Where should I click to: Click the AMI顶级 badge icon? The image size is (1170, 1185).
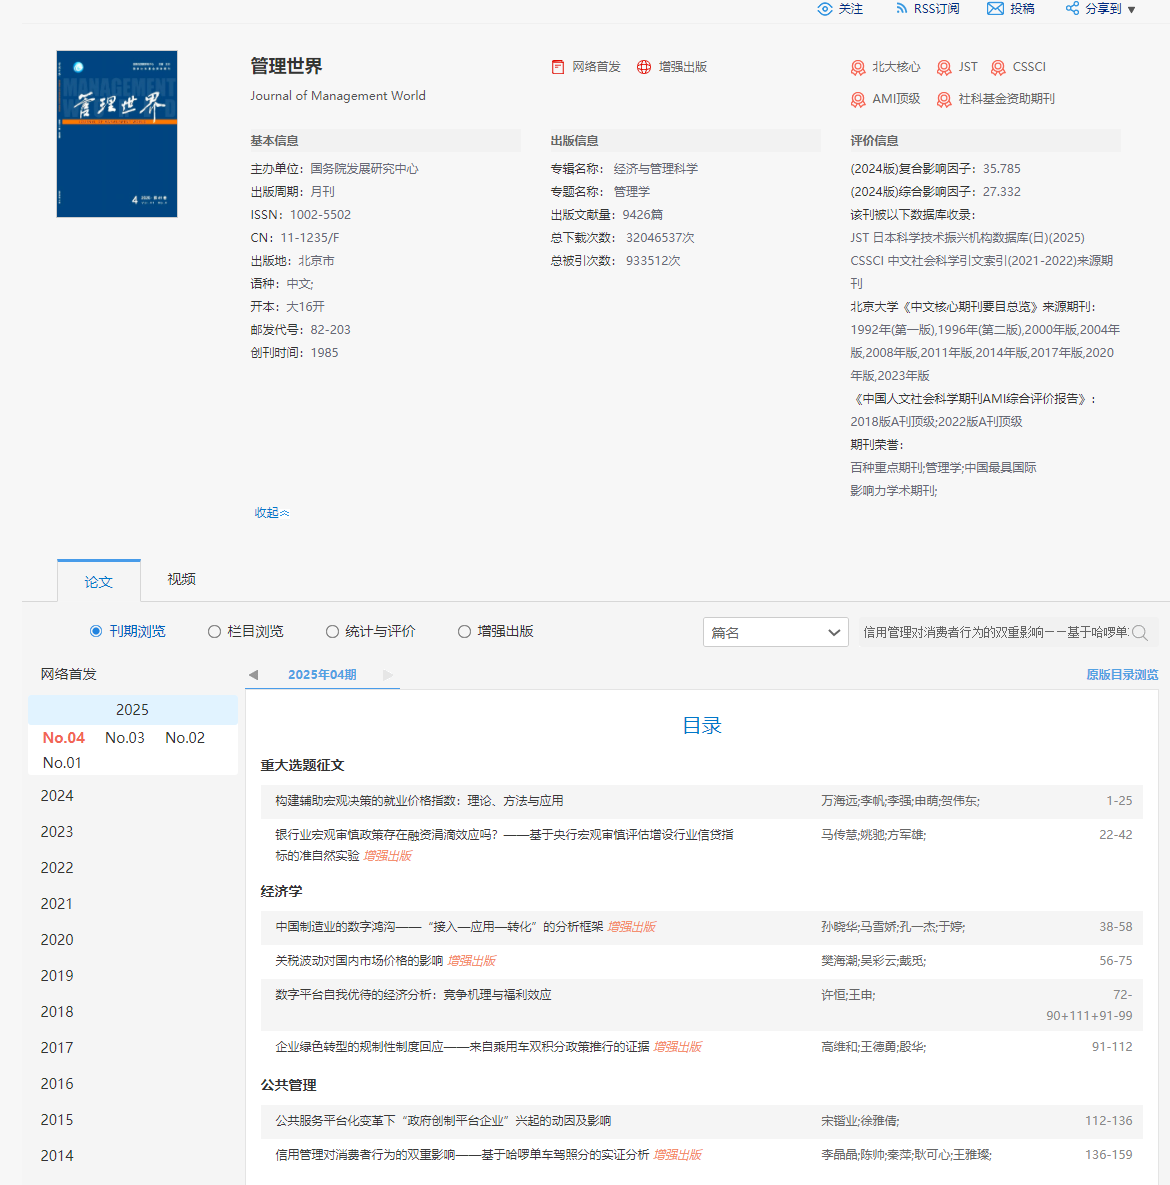click(x=858, y=100)
